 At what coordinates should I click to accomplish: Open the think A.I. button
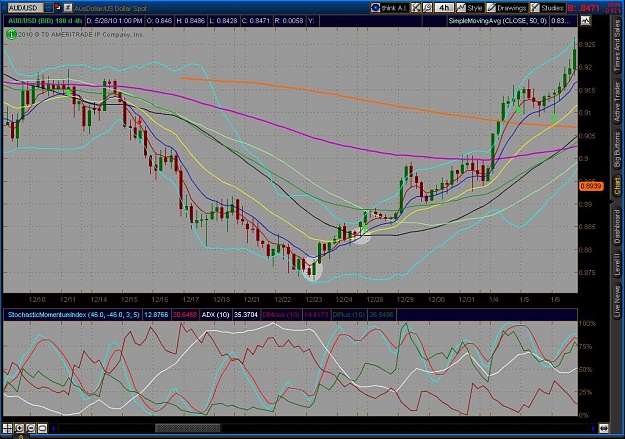click(x=389, y=8)
